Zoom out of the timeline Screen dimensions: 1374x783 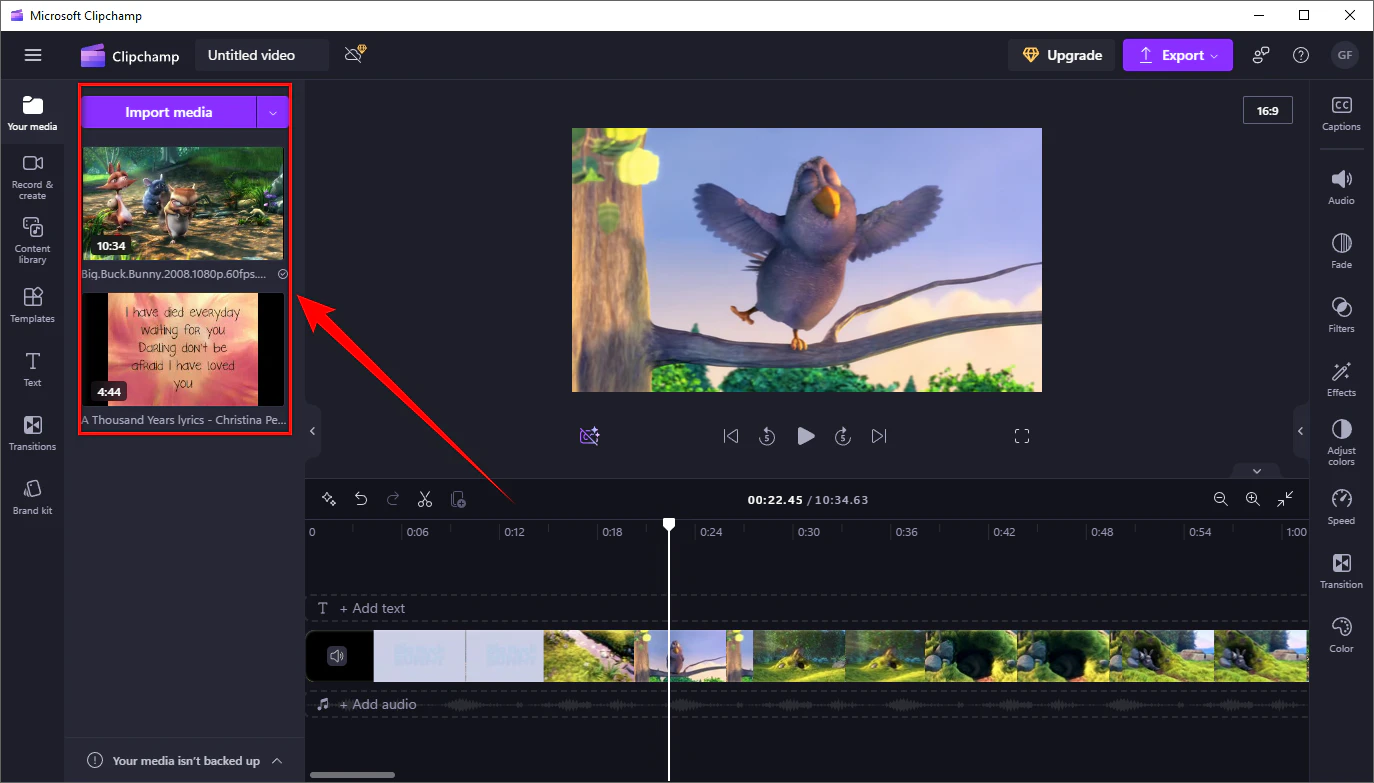click(x=1220, y=499)
